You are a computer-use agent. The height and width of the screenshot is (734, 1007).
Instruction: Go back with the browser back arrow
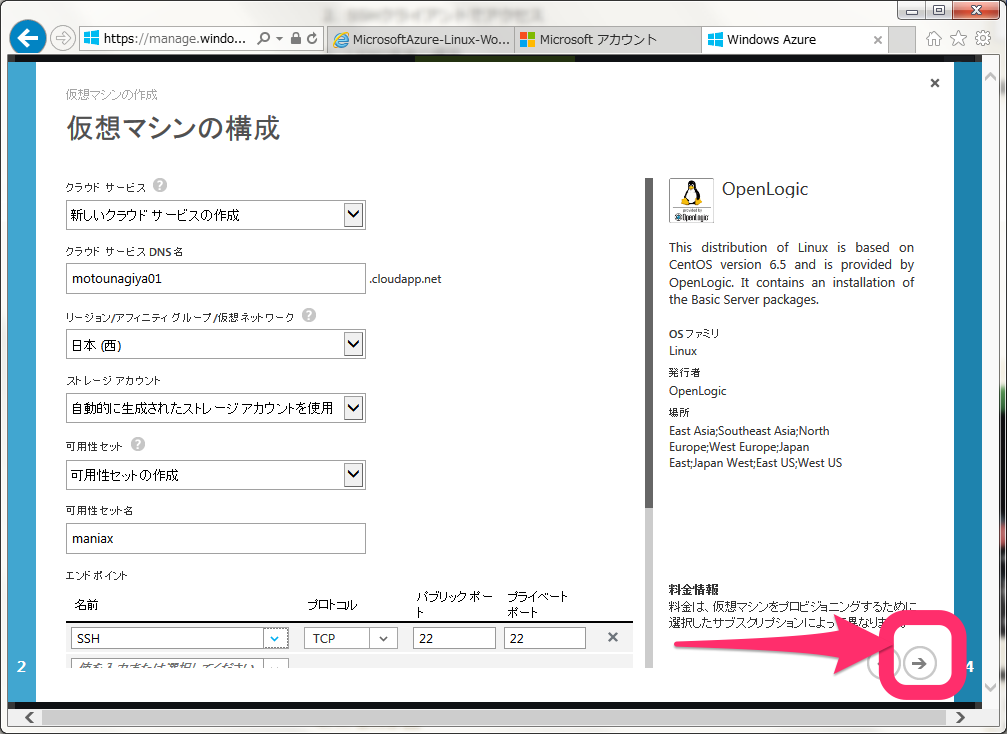[28, 38]
